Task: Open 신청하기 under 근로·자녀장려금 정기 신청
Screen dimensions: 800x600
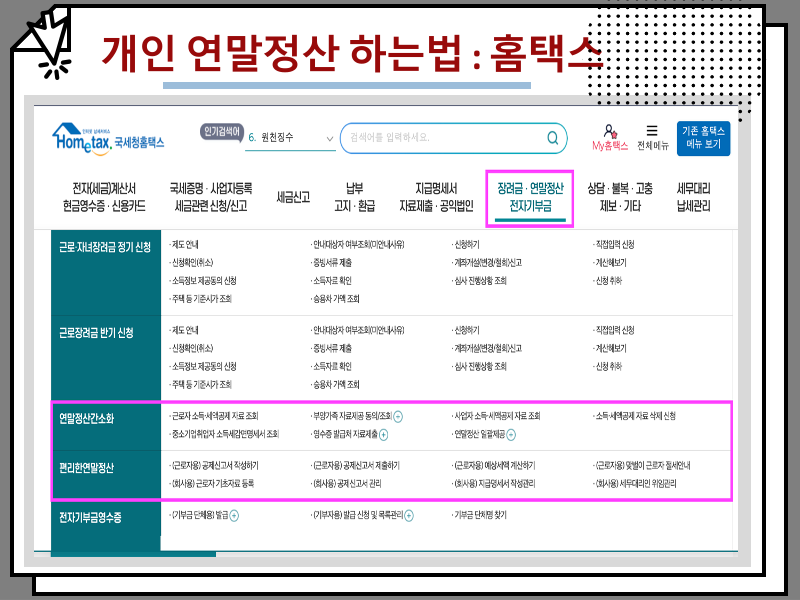Action: (466, 244)
